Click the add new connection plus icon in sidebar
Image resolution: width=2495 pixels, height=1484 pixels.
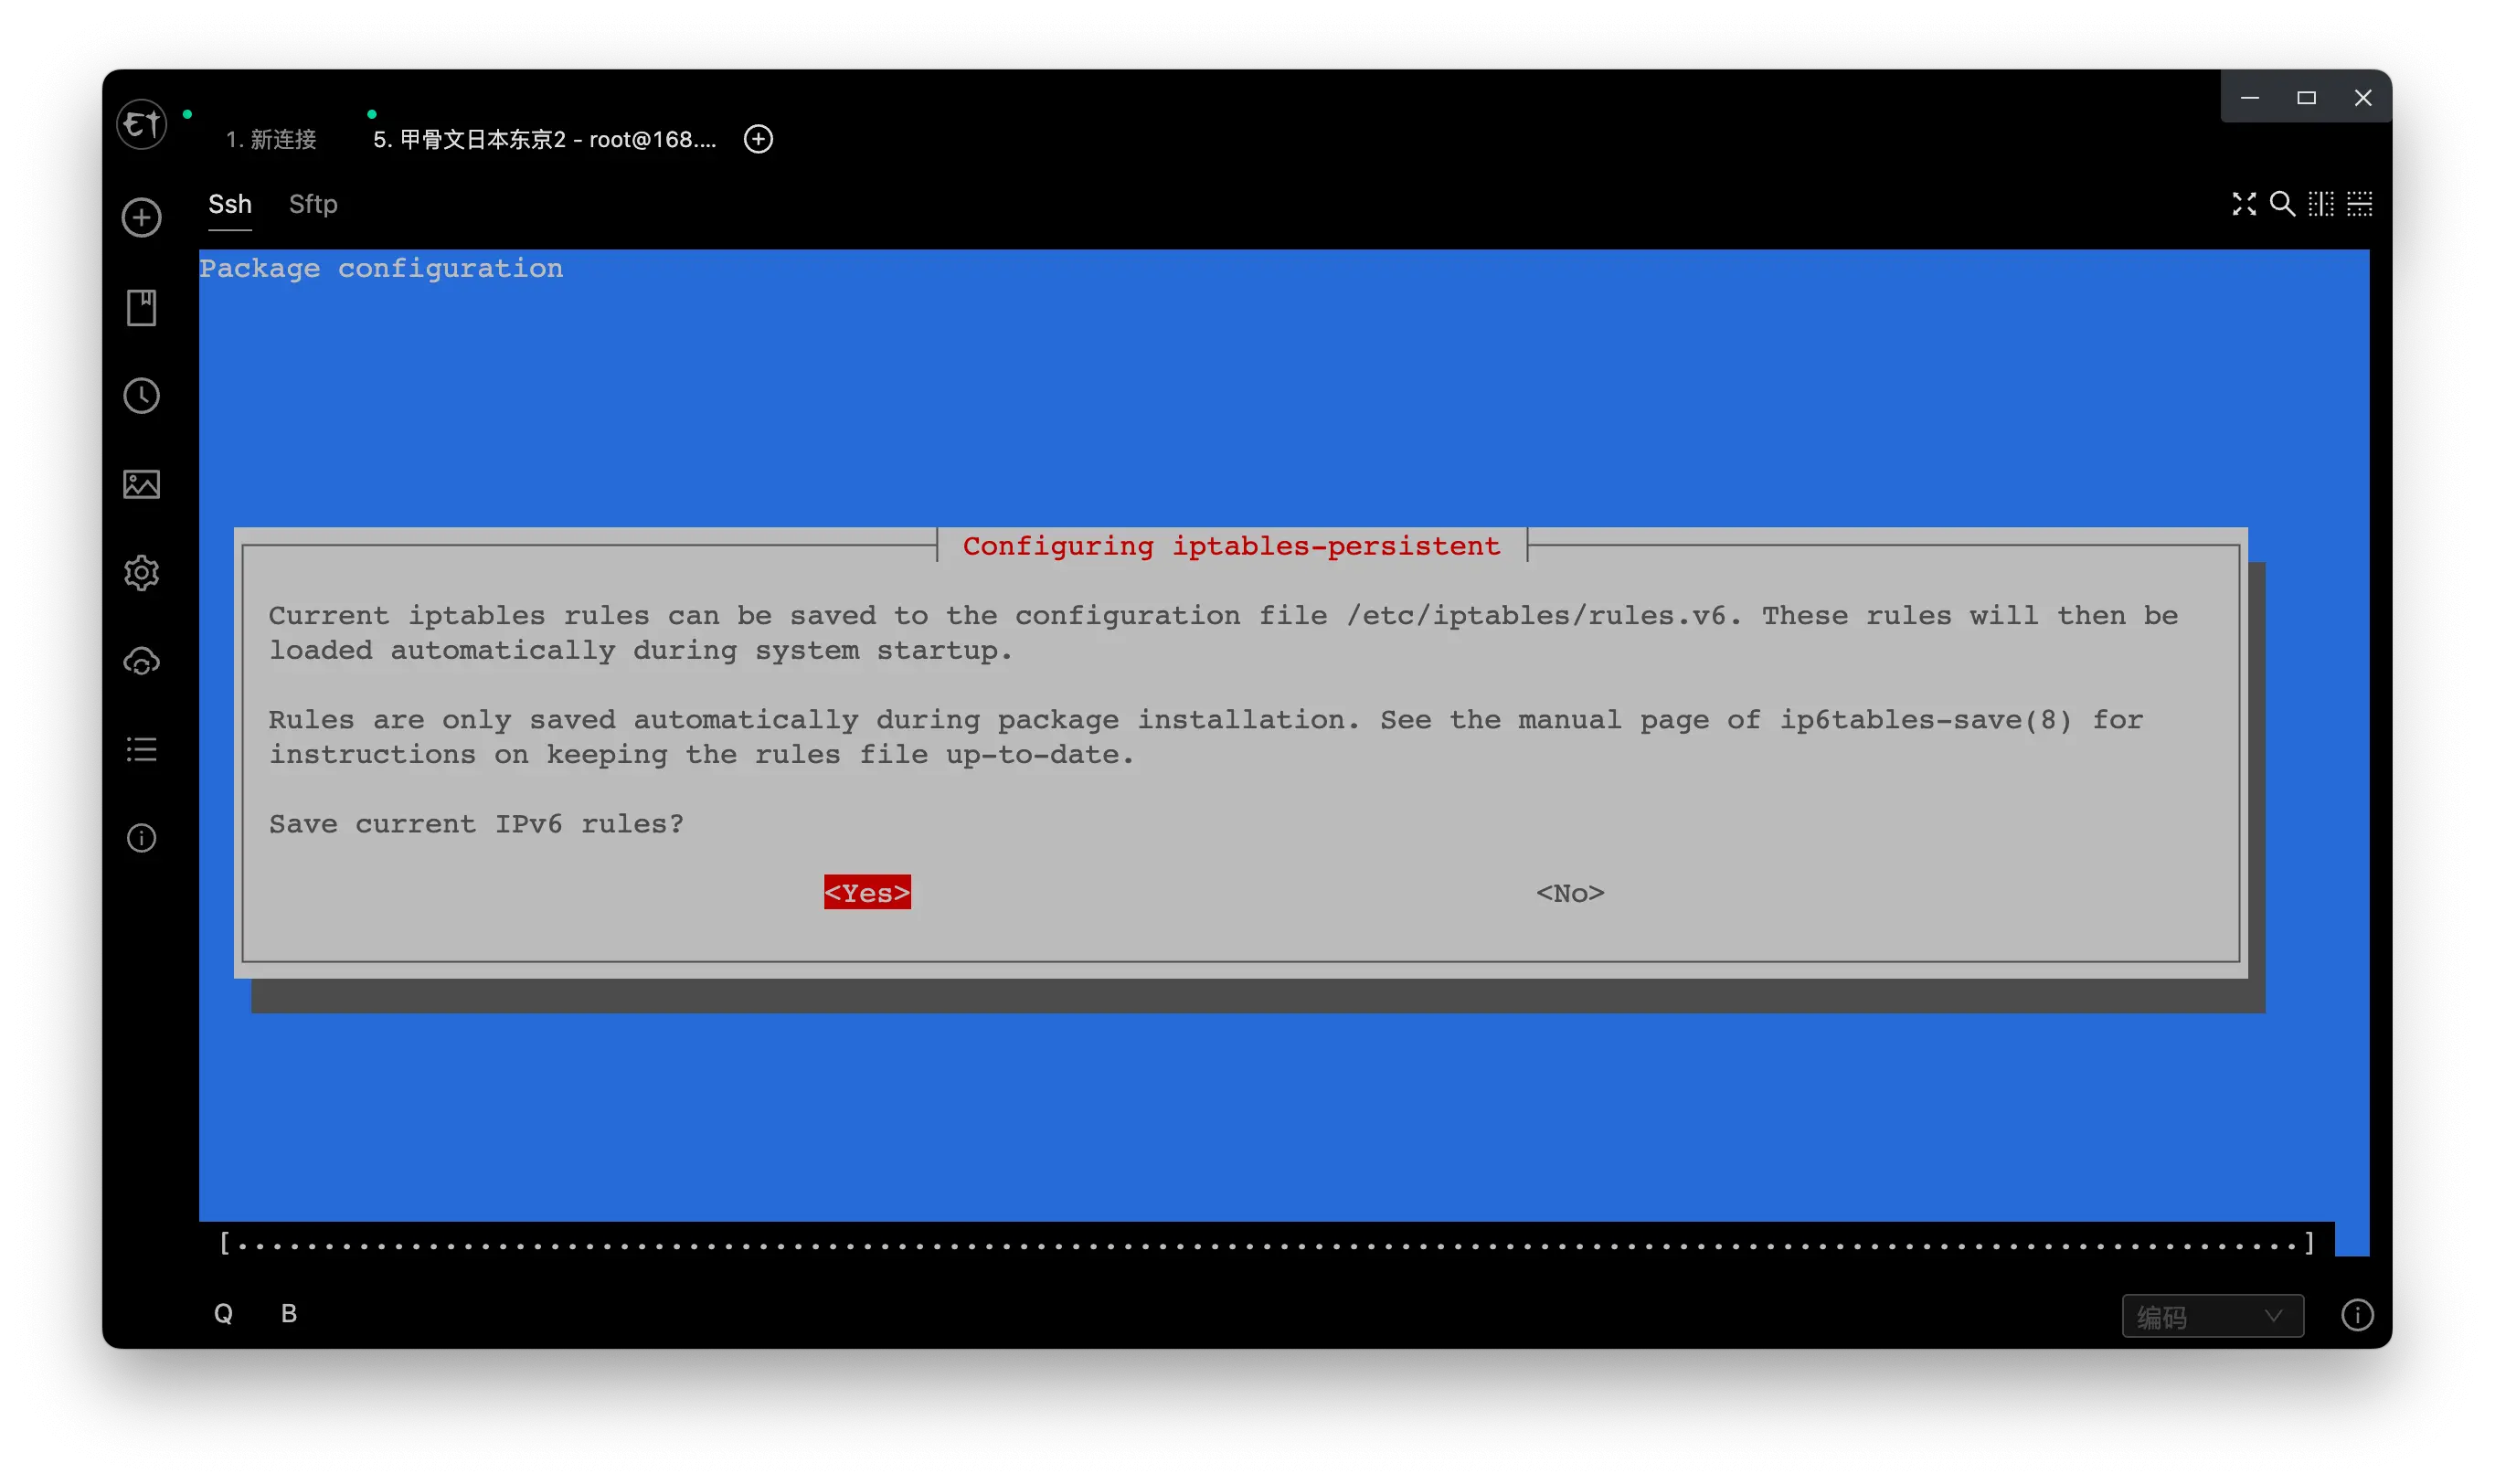point(141,217)
